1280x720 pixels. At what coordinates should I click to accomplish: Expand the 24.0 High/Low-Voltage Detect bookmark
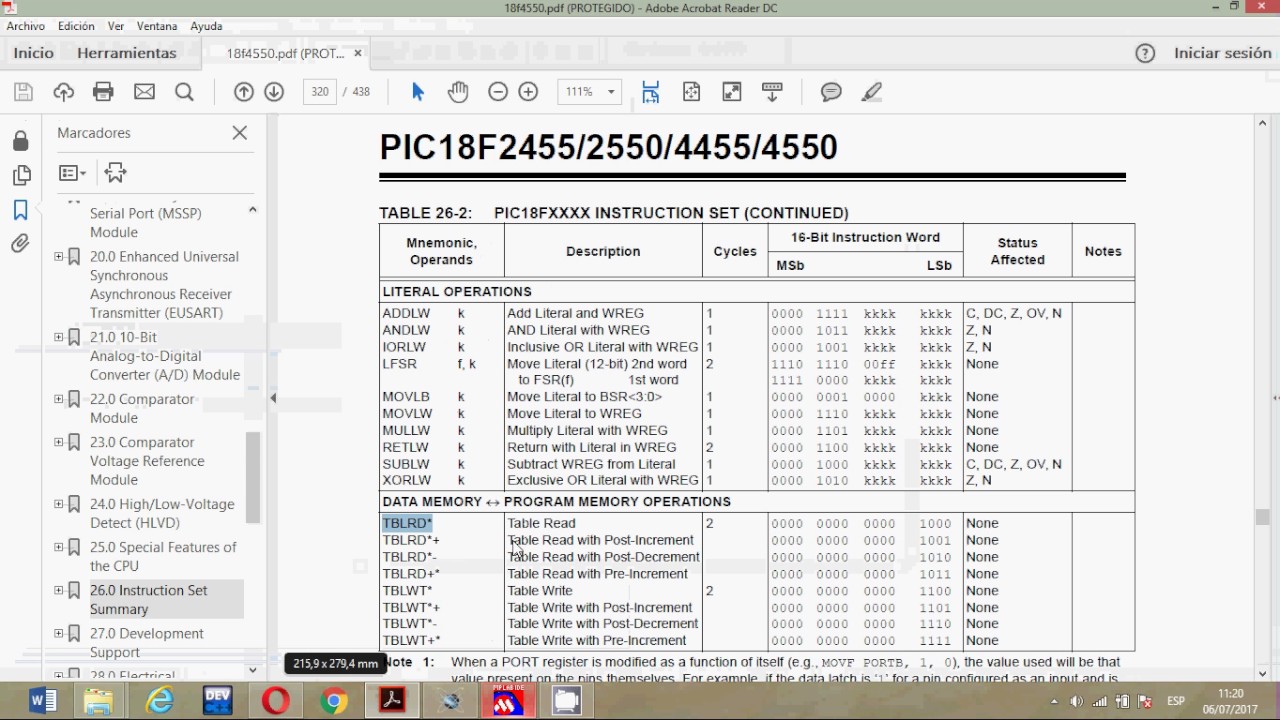59,505
